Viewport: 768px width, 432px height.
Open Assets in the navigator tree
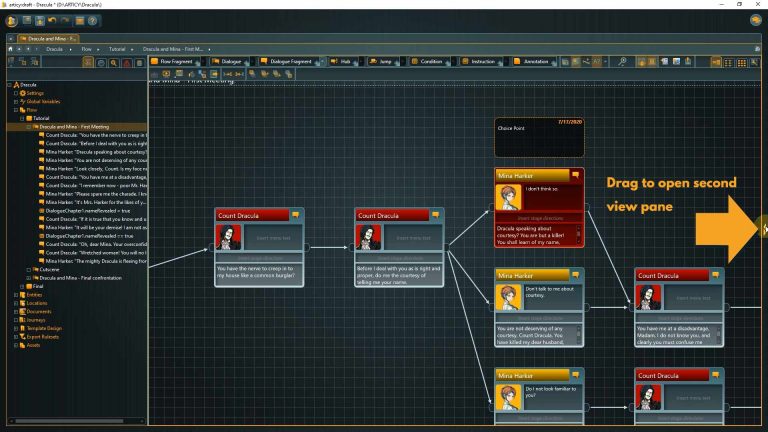[33, 345]
